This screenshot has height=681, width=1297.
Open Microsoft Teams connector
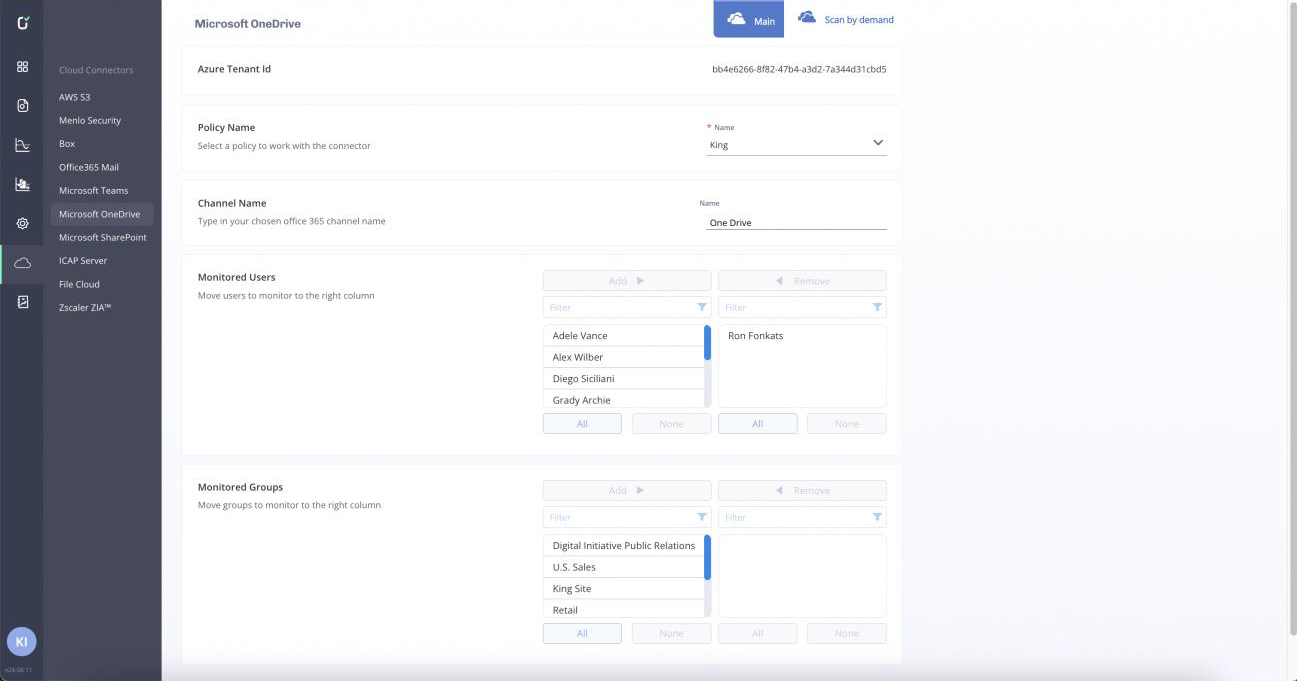tap(94, 190)
